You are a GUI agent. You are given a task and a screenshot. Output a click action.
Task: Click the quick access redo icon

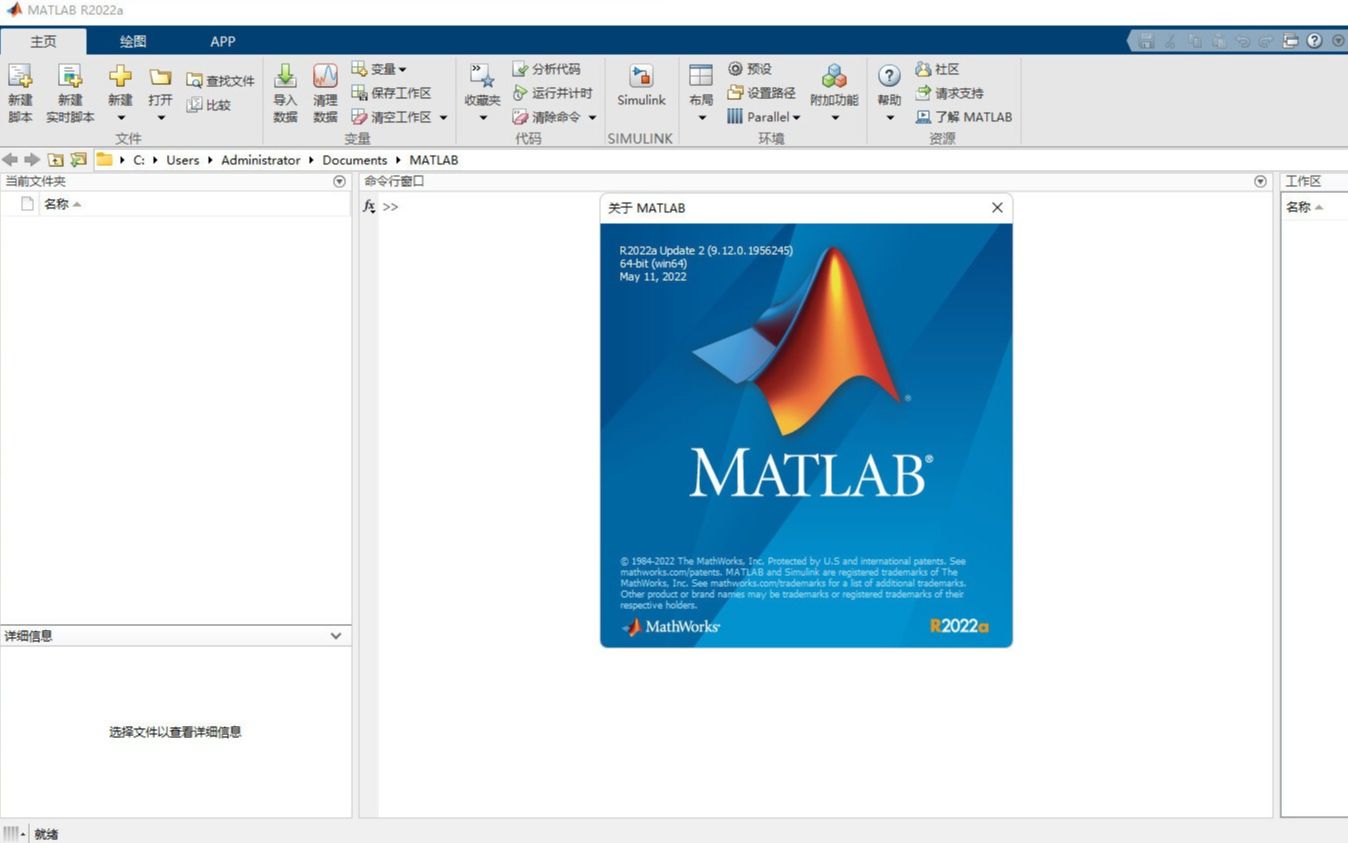click(1266, 41)
